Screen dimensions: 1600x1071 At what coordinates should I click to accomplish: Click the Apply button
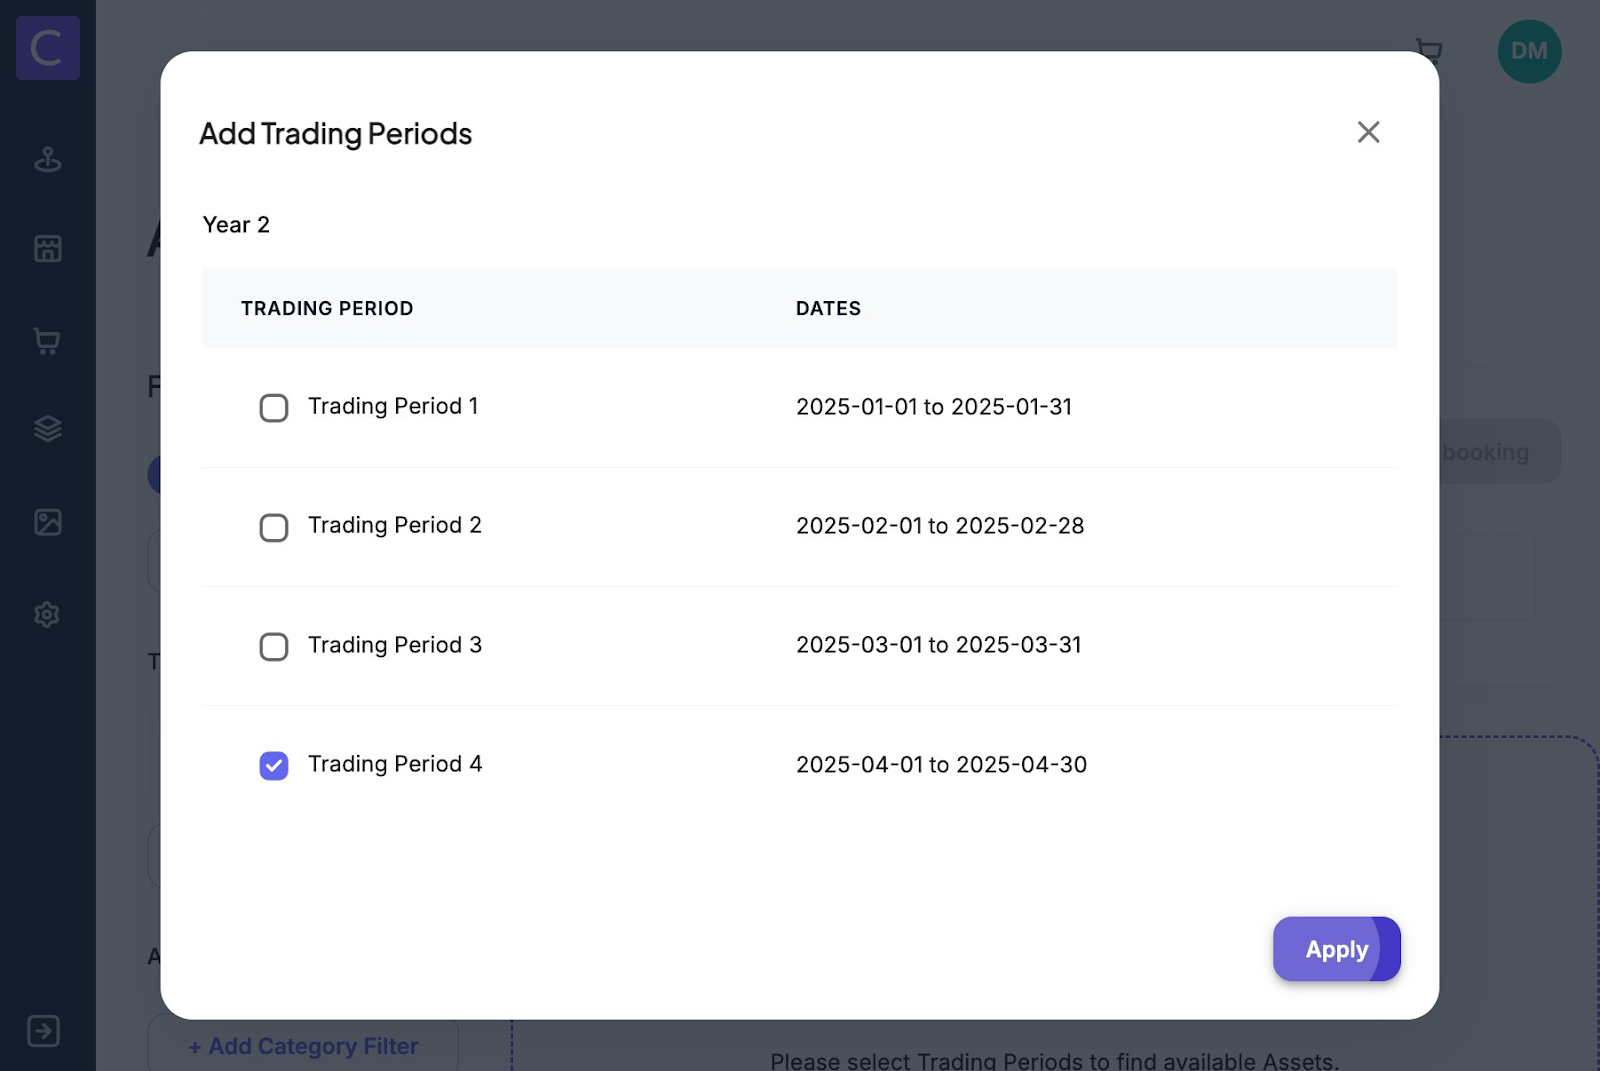pyautogui.click(x=1336, y=949)
